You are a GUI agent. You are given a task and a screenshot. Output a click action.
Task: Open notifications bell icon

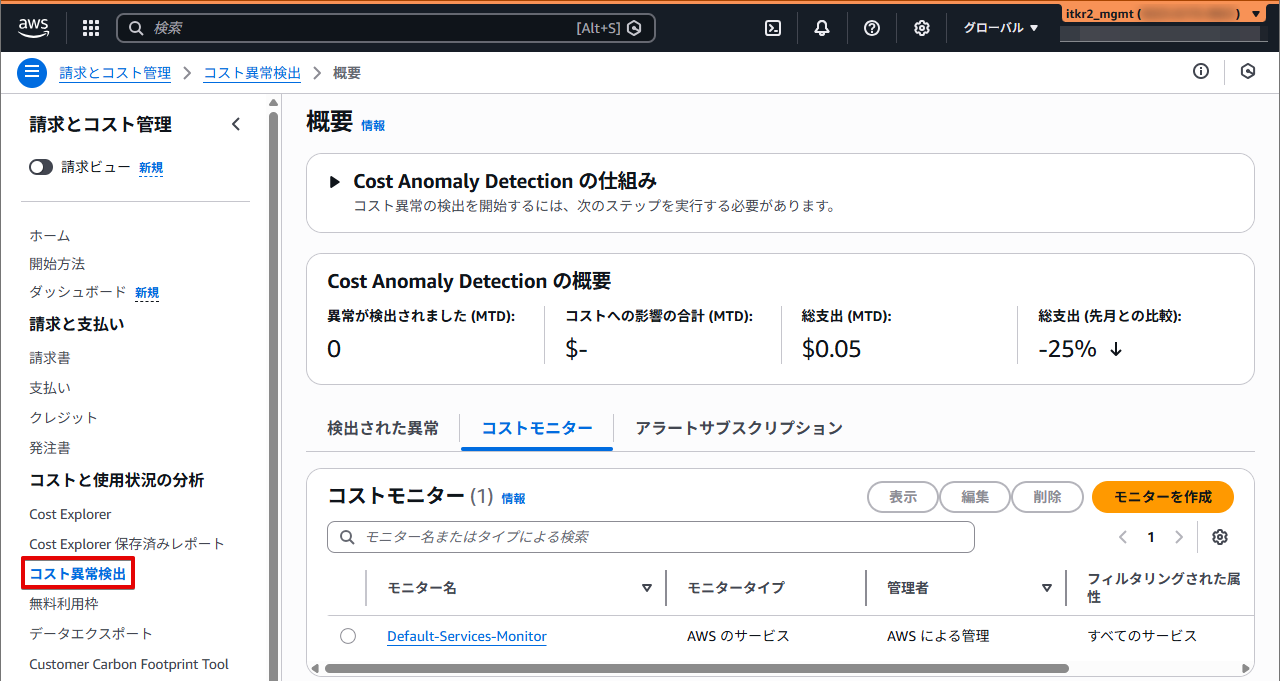point(822,28)
